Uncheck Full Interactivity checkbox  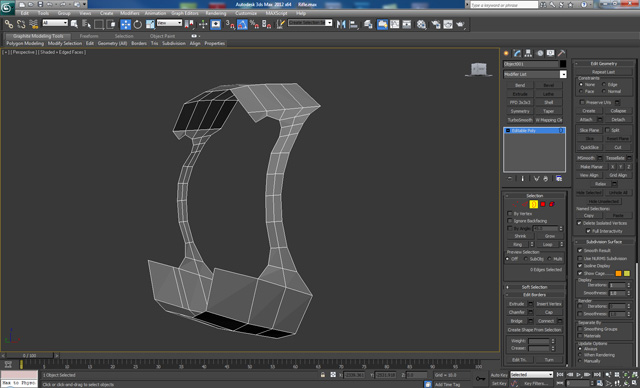tap(588, 231)
